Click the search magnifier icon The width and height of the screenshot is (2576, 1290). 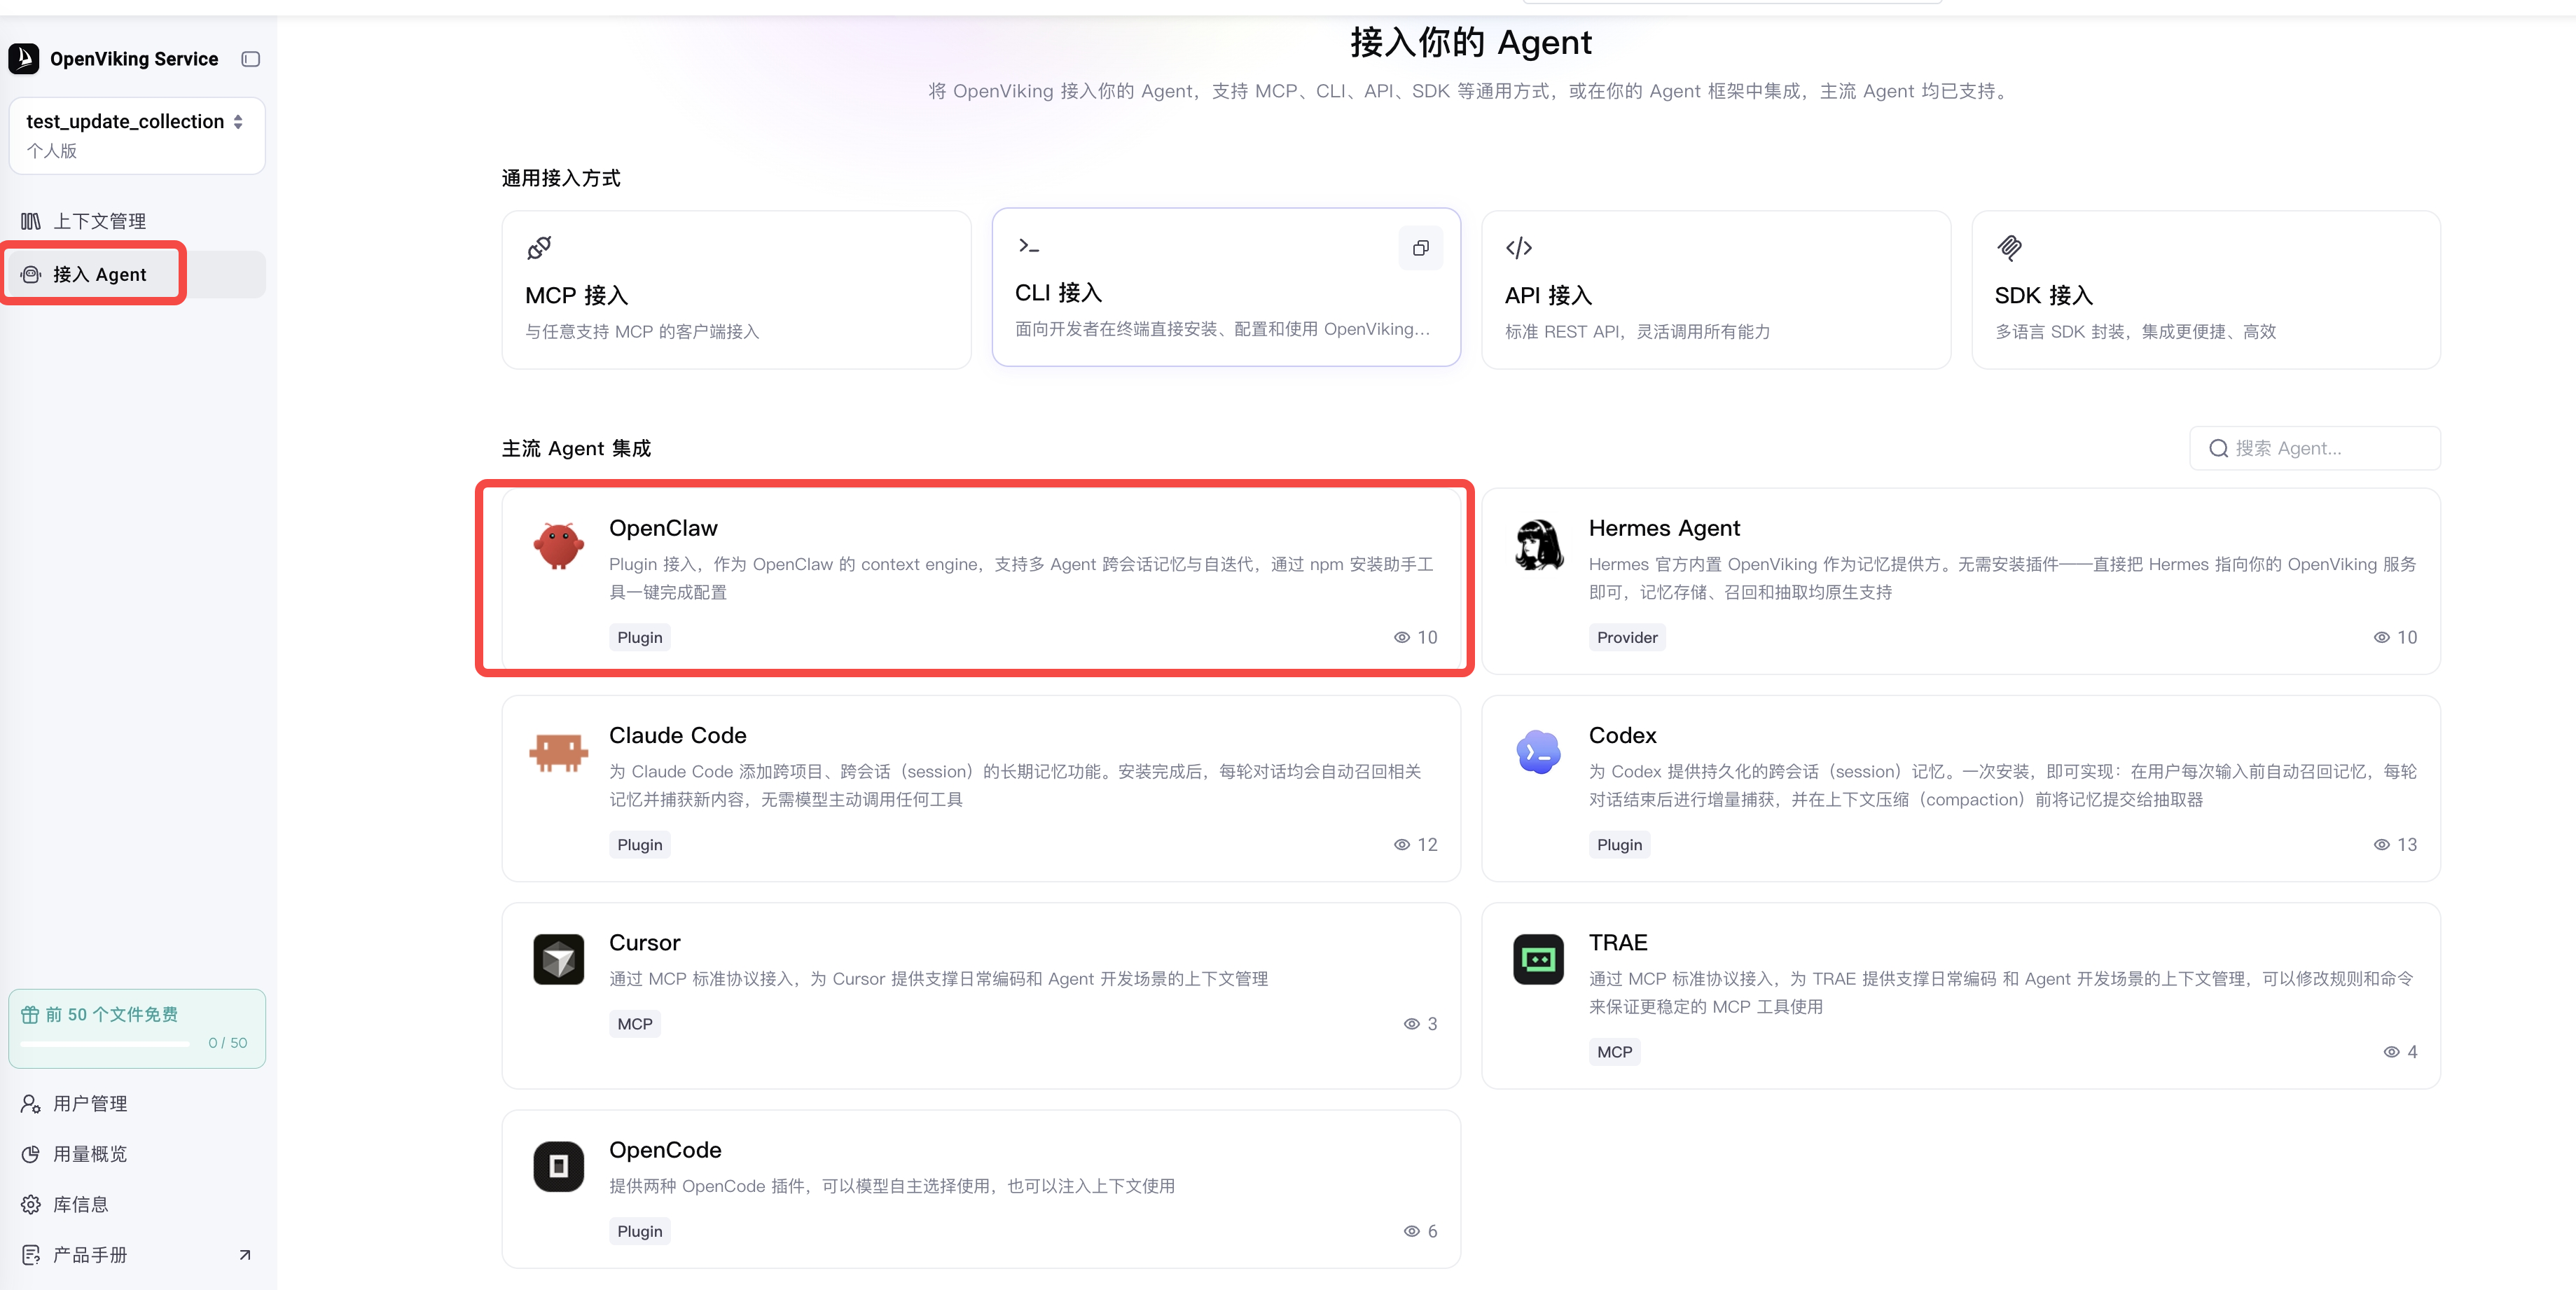coord(2218,449)
